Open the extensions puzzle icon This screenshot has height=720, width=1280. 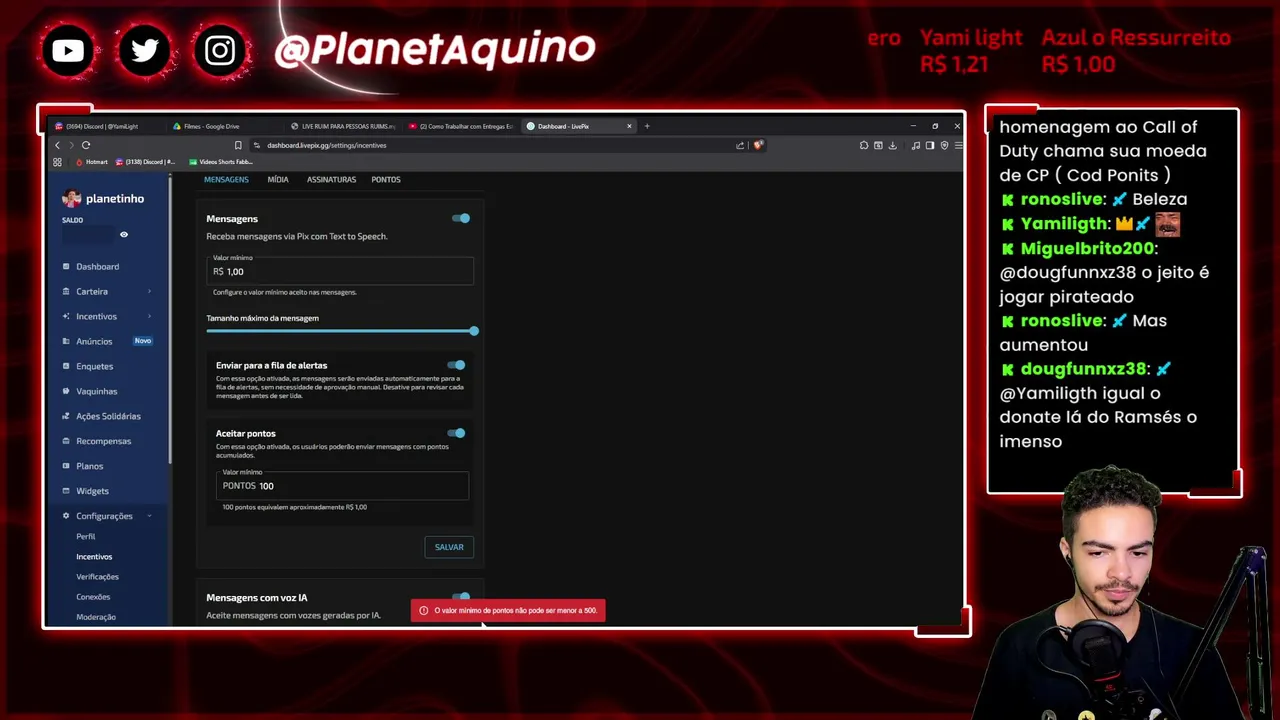(x=864, y=145)
